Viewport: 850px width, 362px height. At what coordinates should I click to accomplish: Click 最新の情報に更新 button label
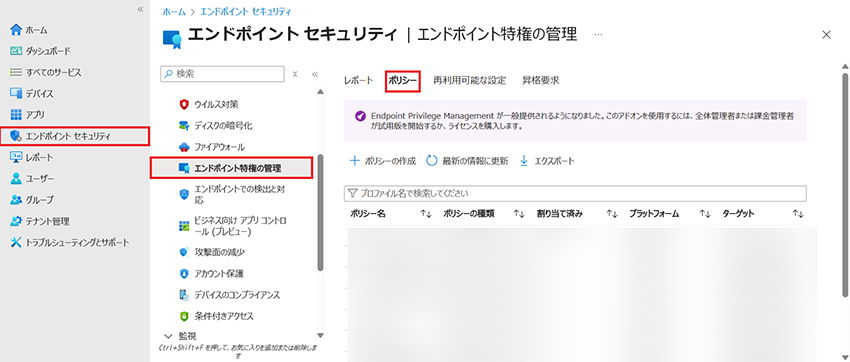tap(475, 161)
